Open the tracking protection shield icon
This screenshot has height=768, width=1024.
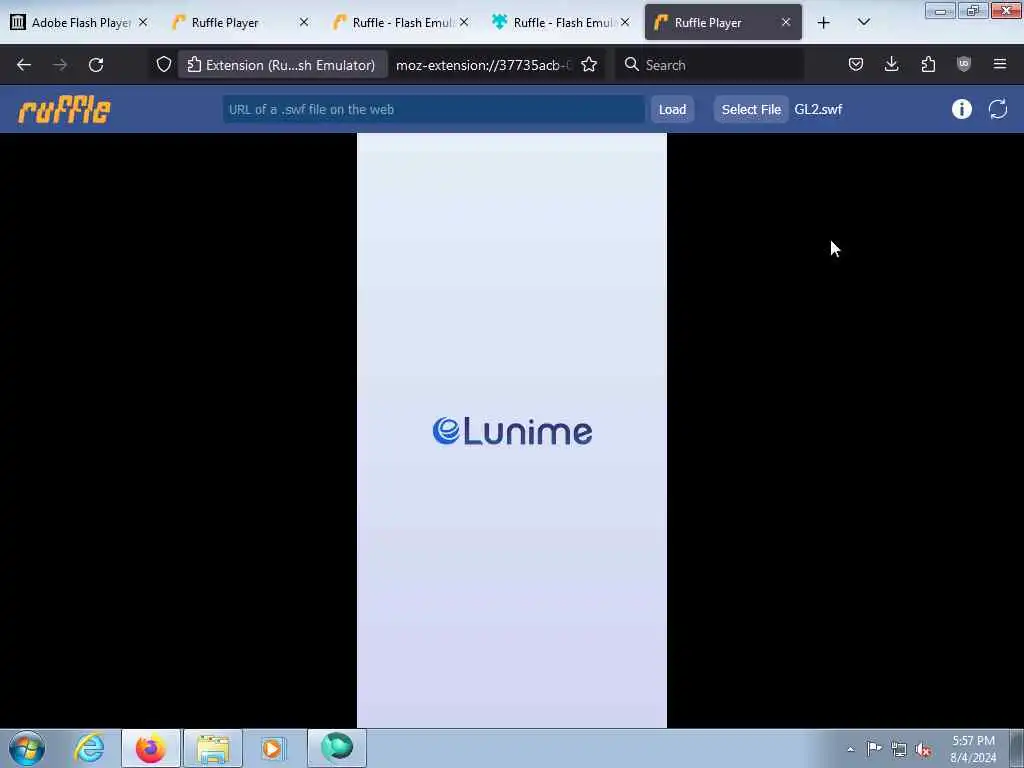pyautogui.click(x=163, y=65)
